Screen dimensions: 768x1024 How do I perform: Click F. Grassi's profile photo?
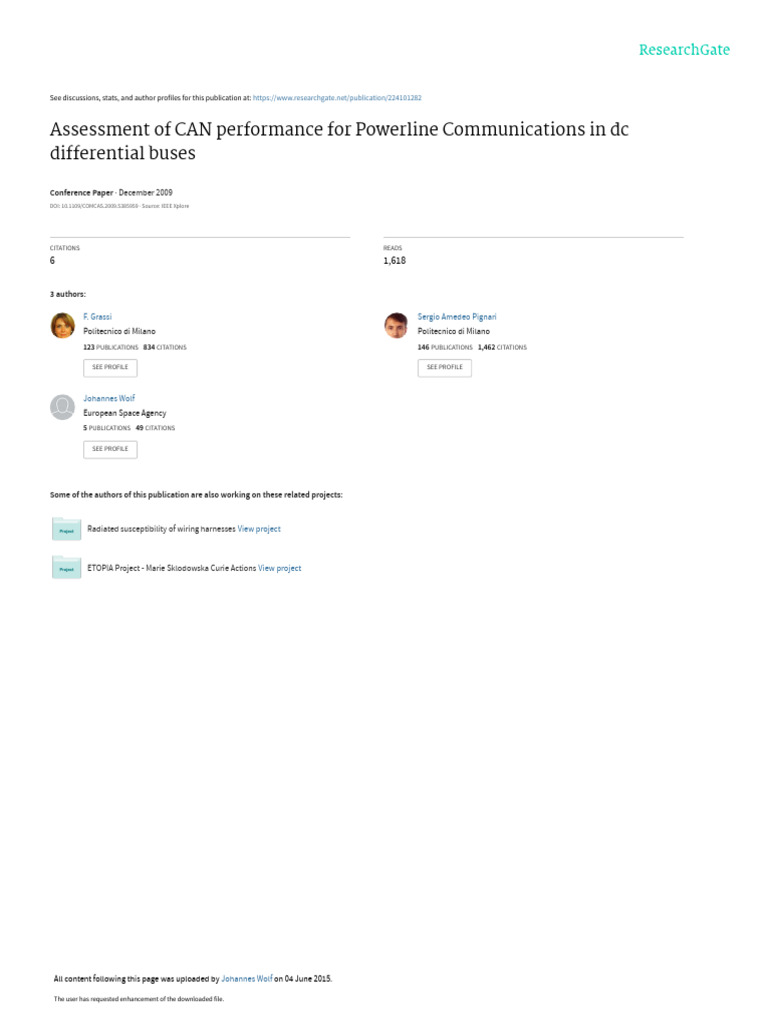[x=62, y=325]
